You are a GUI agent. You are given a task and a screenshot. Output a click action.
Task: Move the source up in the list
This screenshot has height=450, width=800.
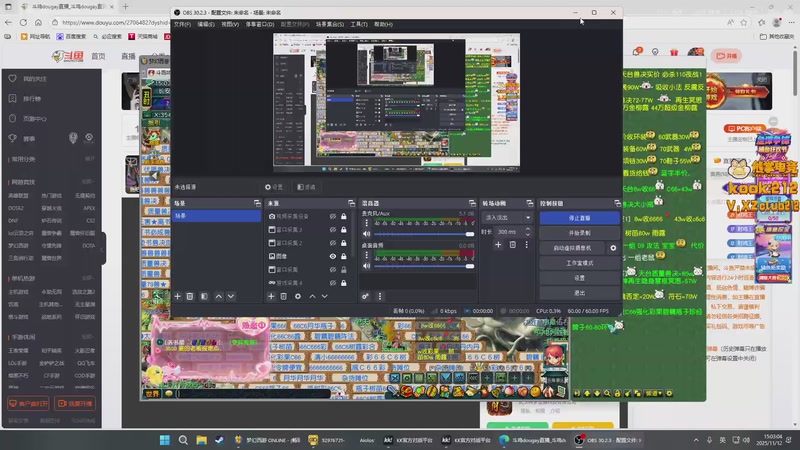[312, 296]
